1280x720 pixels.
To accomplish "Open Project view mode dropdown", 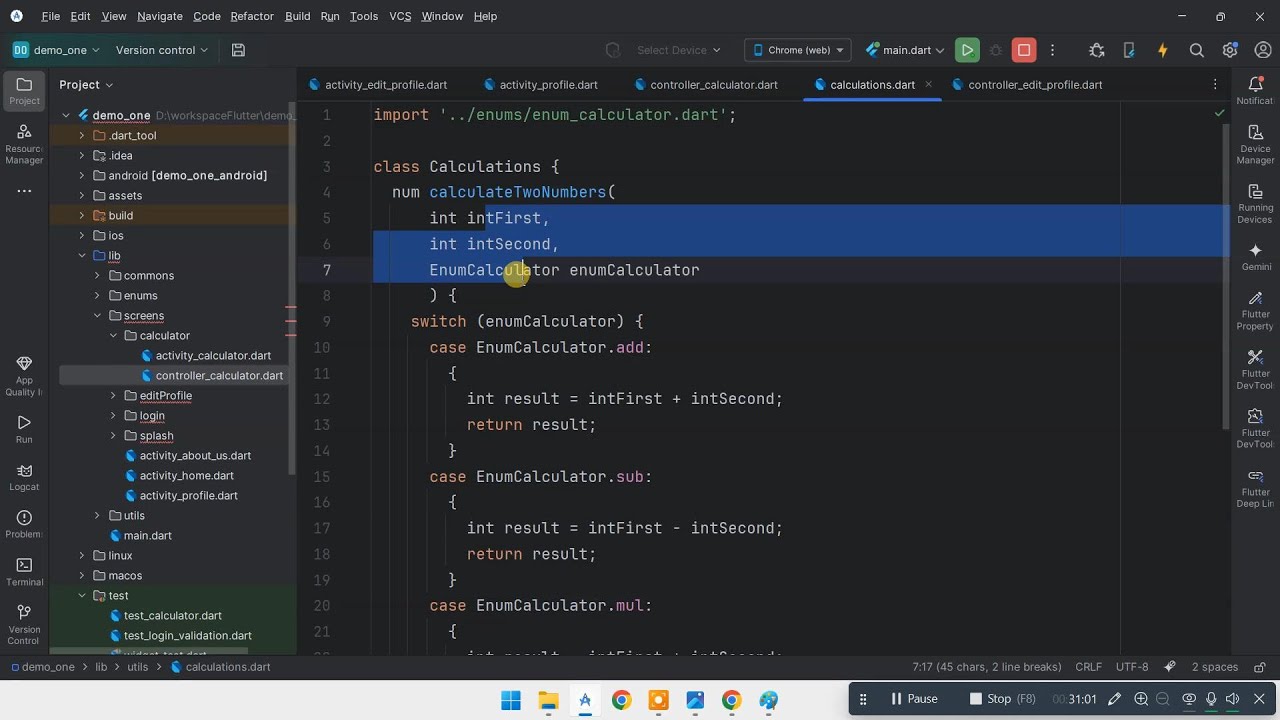I will pyautogui.click(x=86, y=85).
